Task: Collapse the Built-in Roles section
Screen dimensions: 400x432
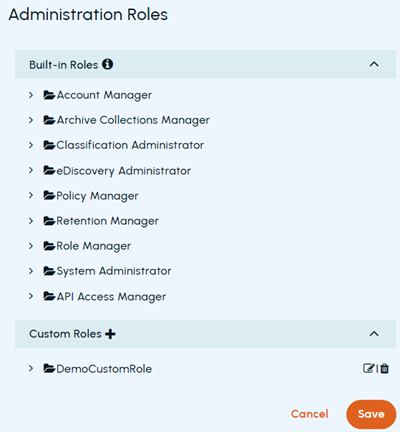Action: point(374,64)
